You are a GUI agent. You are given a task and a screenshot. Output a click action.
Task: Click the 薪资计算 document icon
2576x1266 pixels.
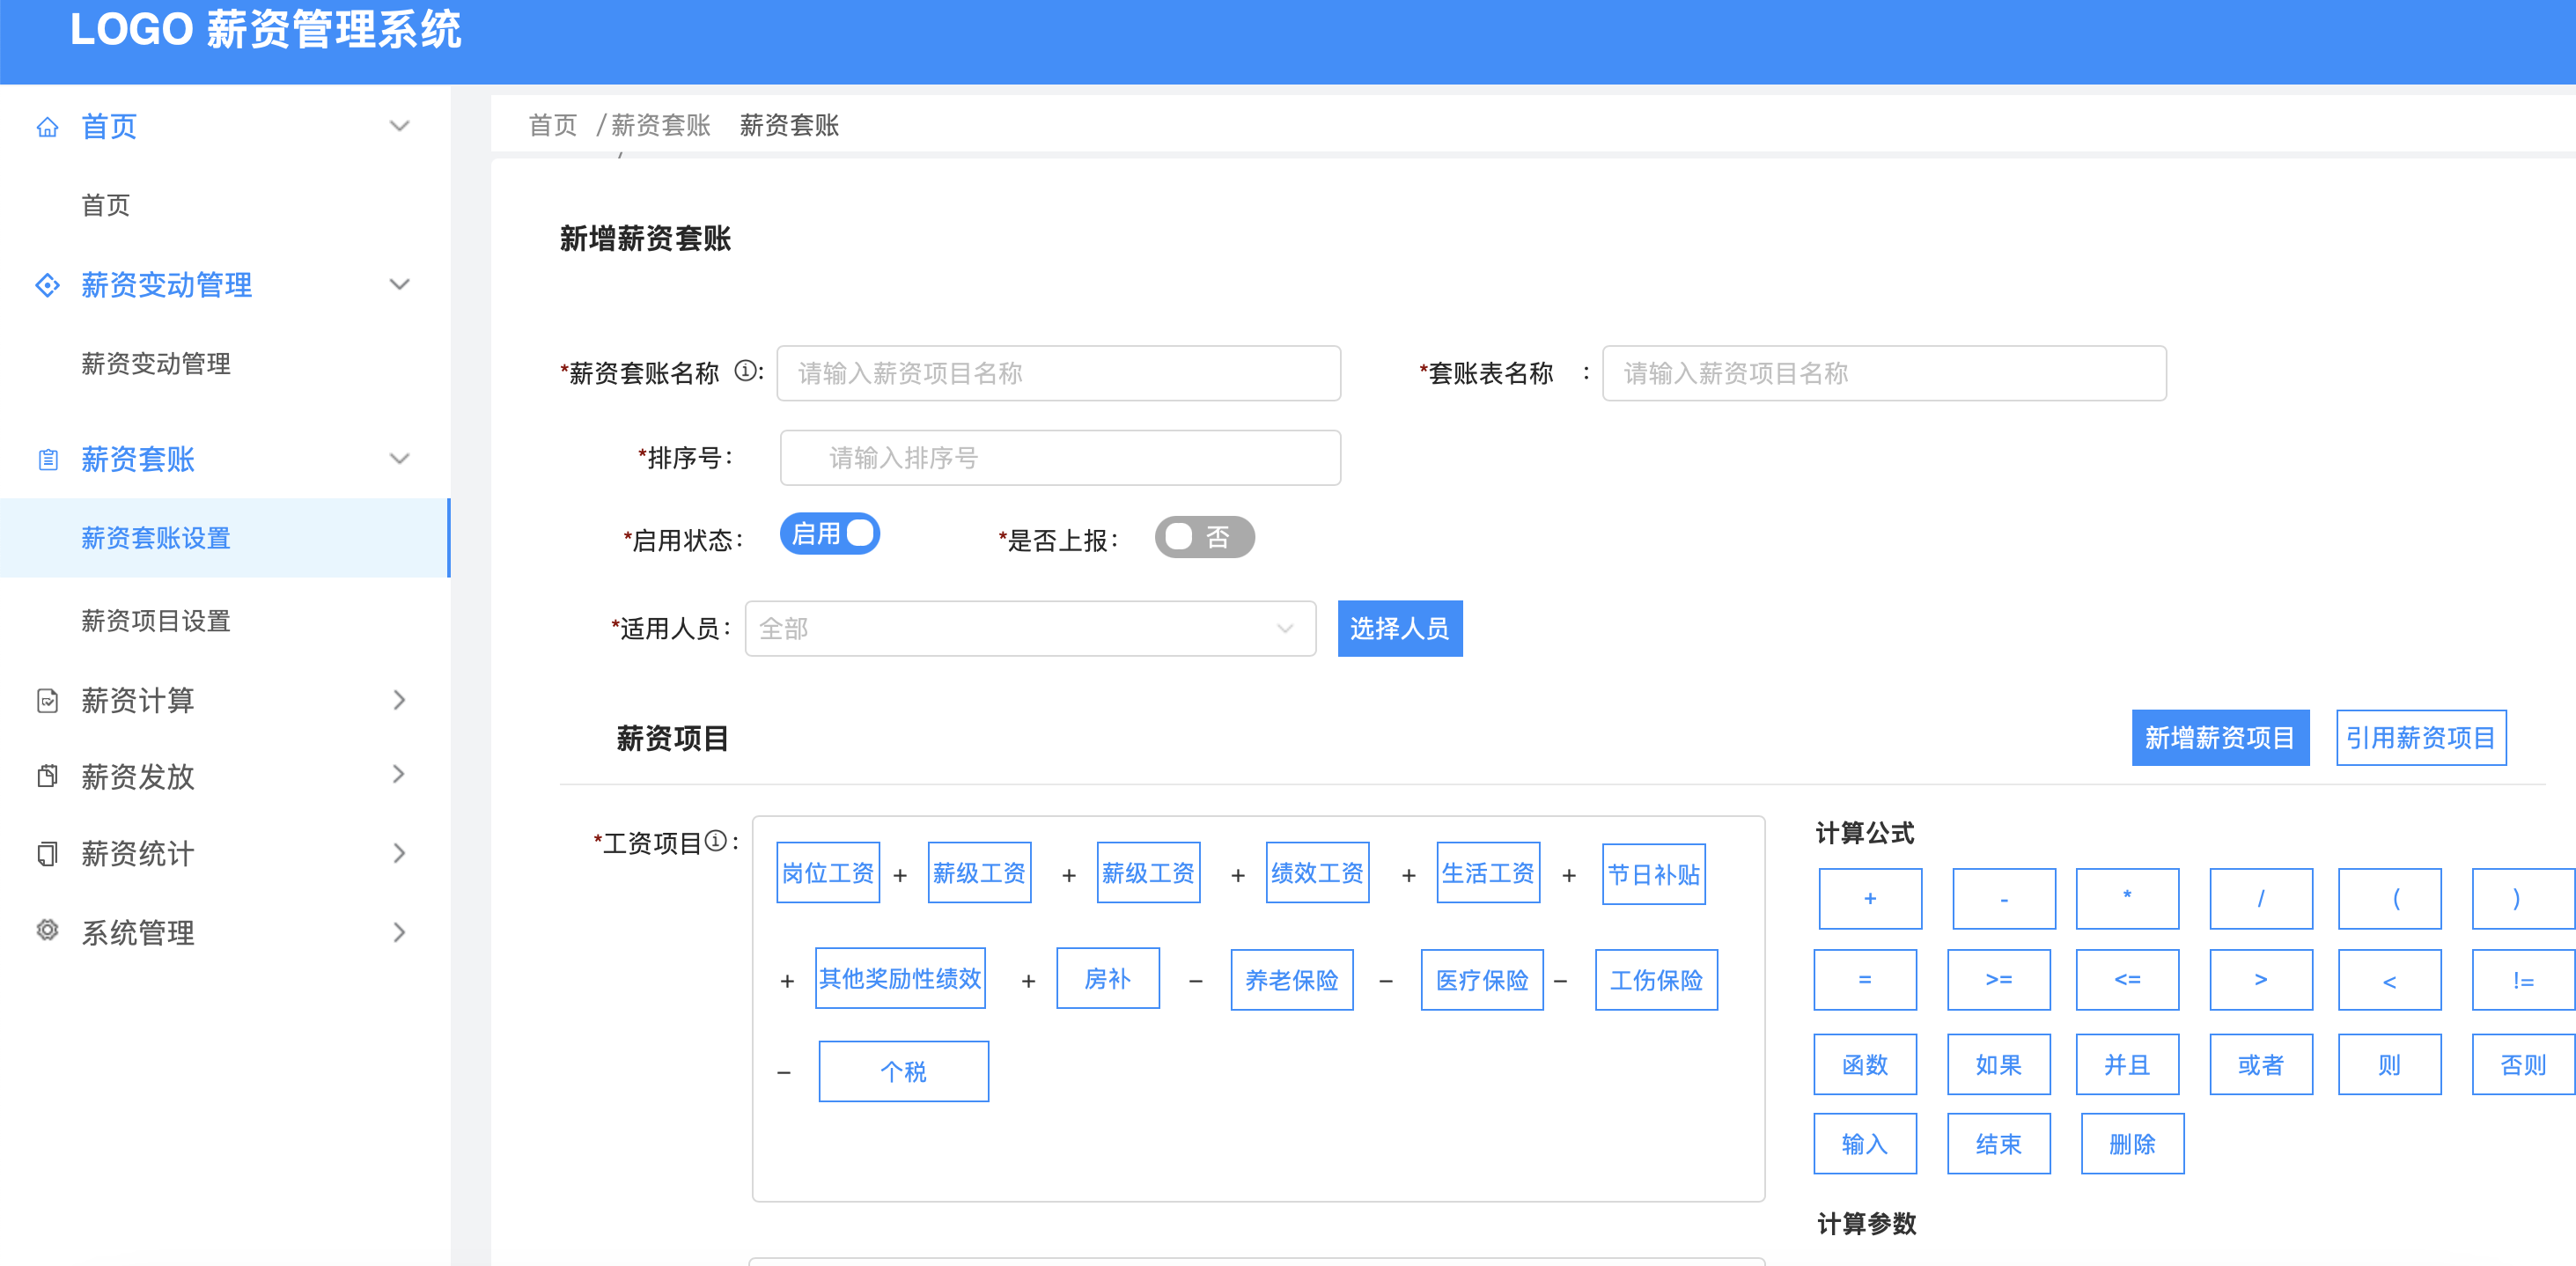(47, 700)
